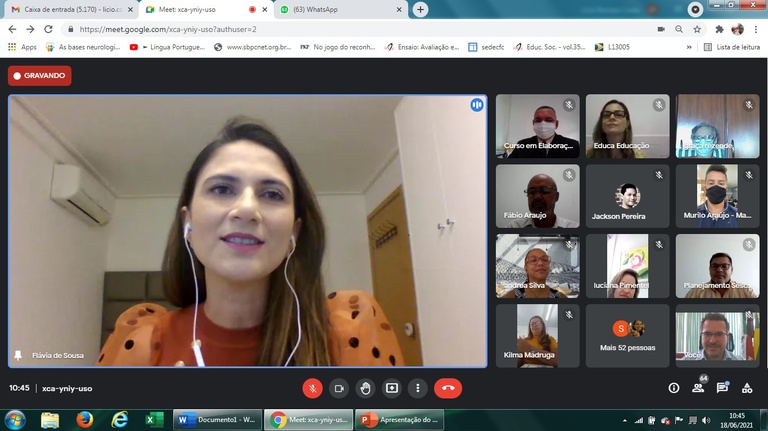
Task: Open the meeting details info icon
Action: (x=673, y=388)
